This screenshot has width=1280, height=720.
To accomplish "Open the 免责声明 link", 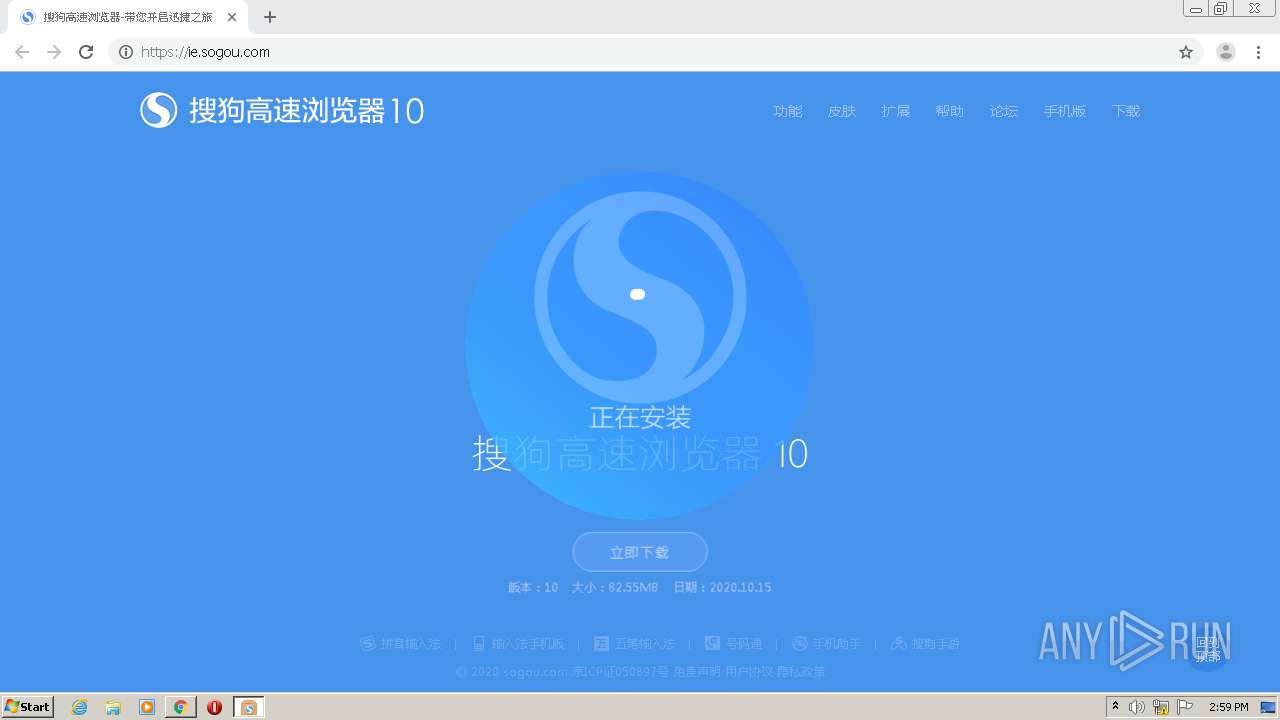I will click(x=697, y=672).
